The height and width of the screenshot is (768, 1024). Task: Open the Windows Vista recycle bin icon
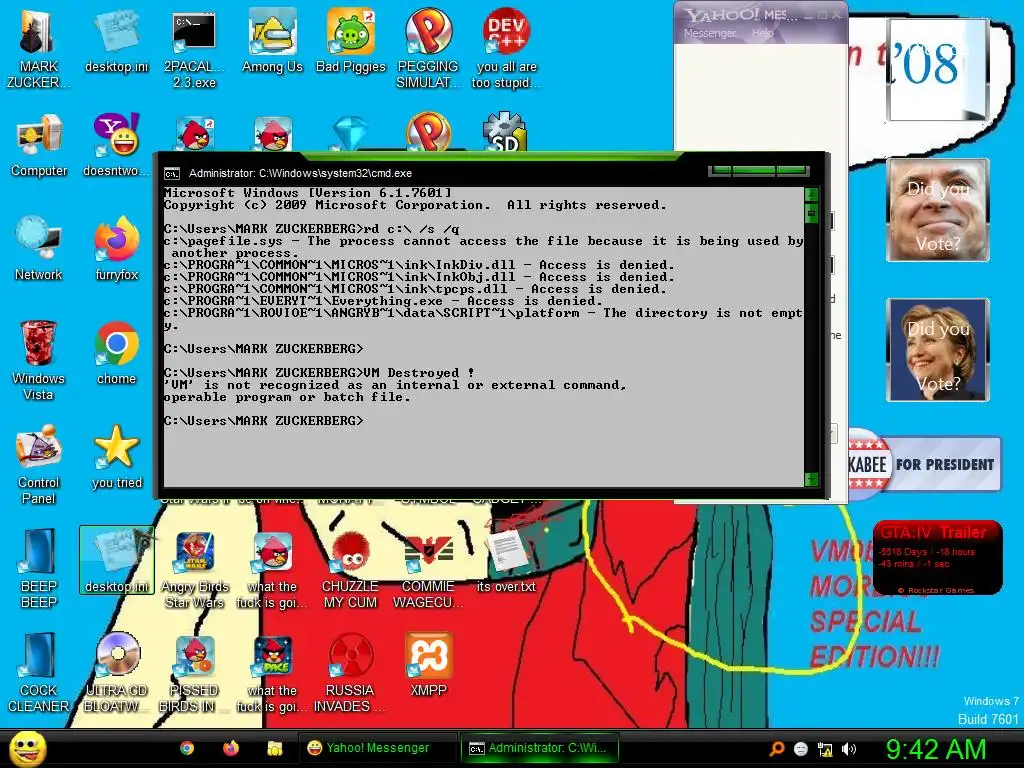[39, 360]
